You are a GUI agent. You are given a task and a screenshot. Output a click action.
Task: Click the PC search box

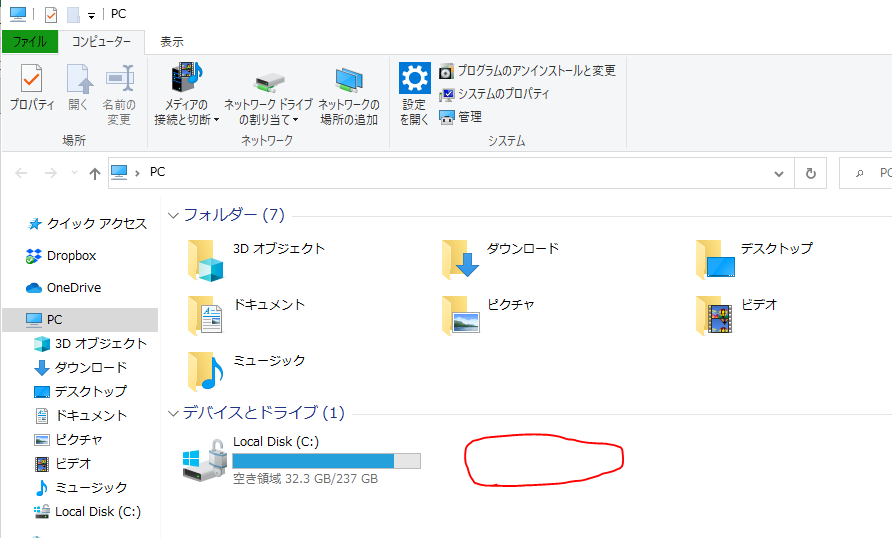coord(866,173)
